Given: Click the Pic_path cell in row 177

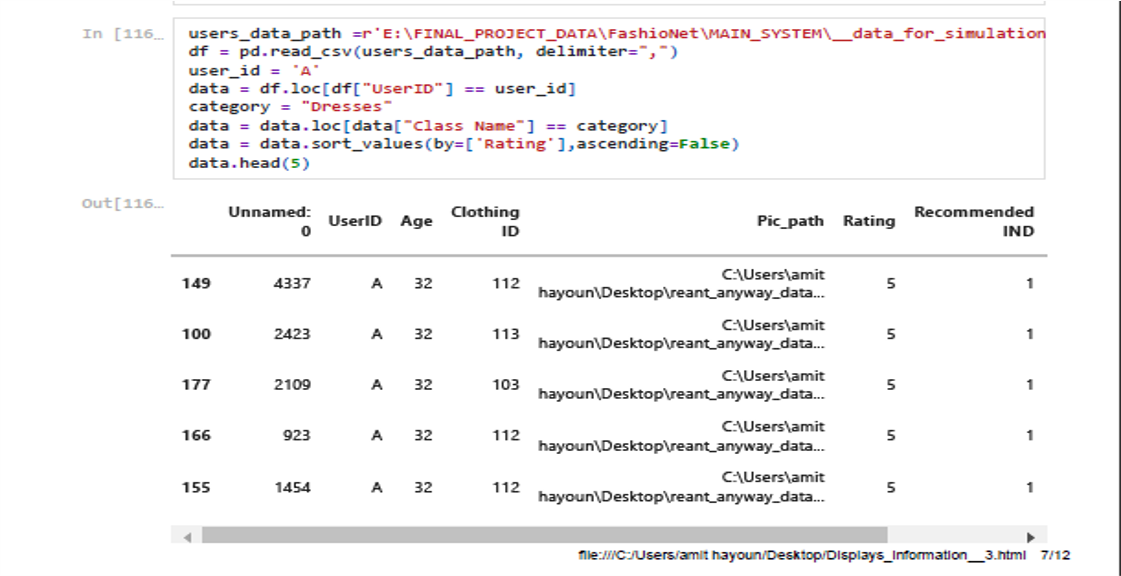Looking at the screenshot, I should [x=681, y=384].
